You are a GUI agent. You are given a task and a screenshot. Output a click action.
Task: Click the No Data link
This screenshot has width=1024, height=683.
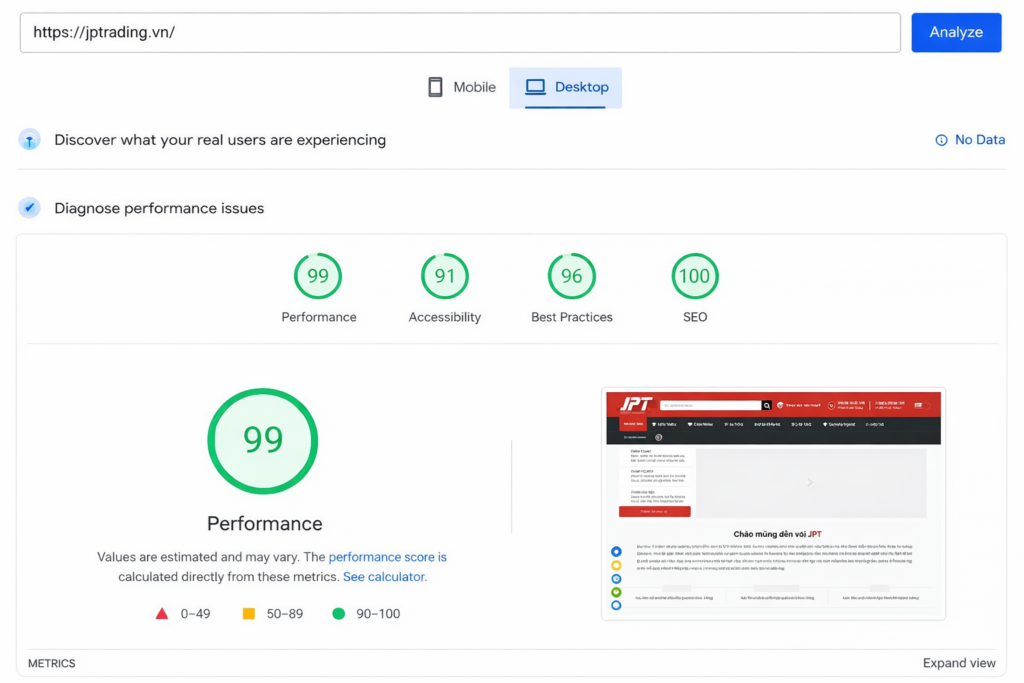[979, 140]
